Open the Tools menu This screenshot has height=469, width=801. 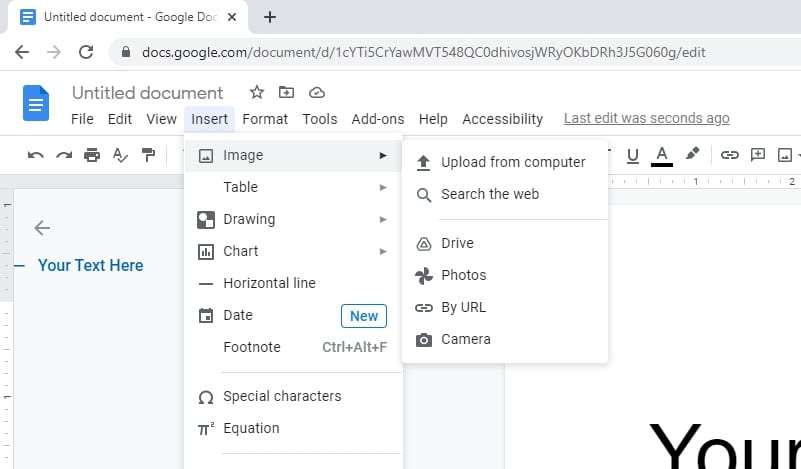[320, 119]
